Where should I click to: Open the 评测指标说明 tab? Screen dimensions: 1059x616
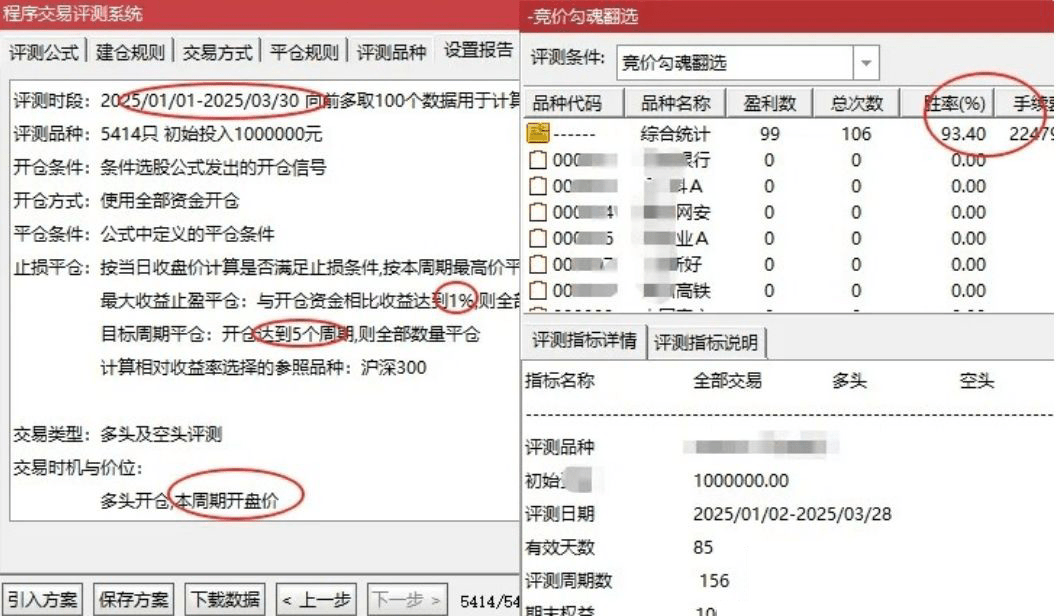click(x=706, y=342)
